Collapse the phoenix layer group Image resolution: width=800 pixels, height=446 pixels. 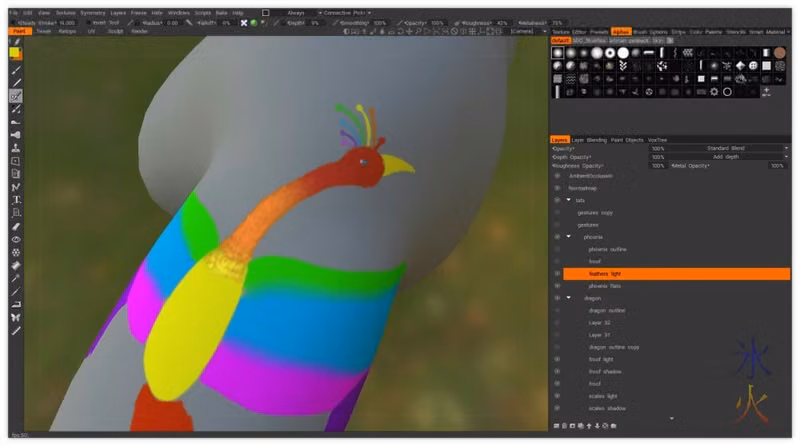(x=568, y=237)
